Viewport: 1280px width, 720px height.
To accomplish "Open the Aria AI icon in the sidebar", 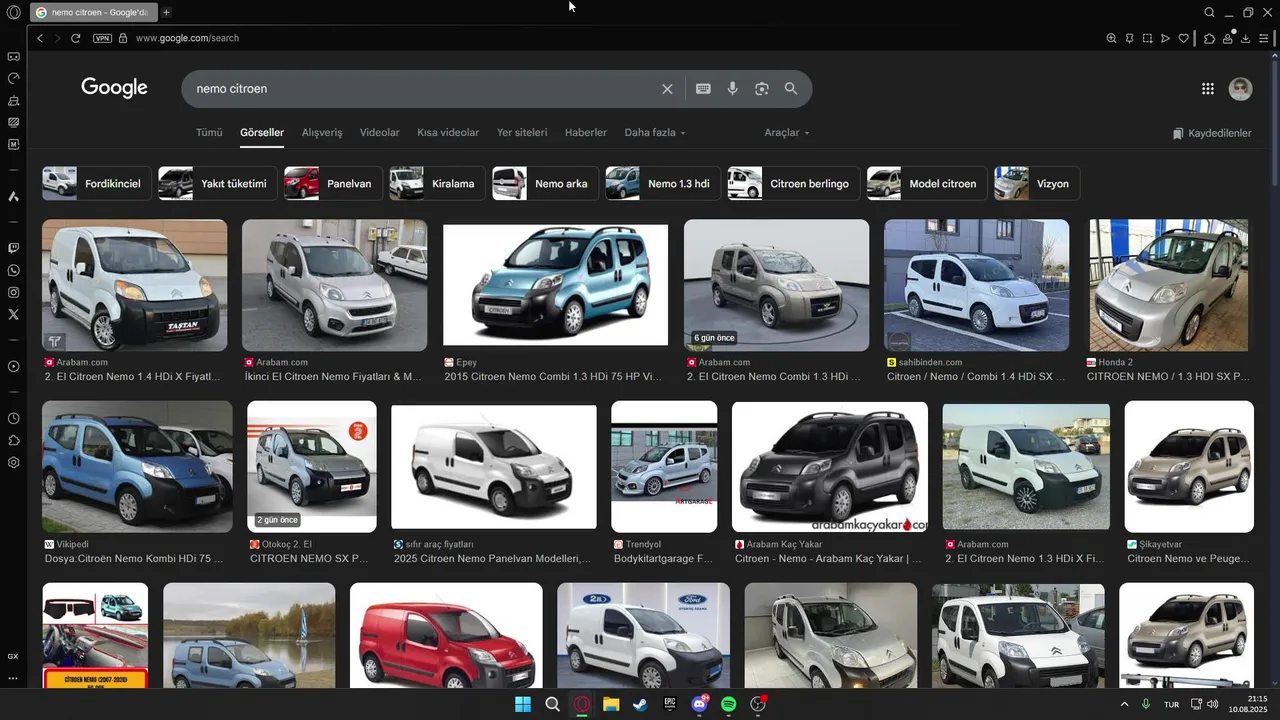I will click(13, 196).
